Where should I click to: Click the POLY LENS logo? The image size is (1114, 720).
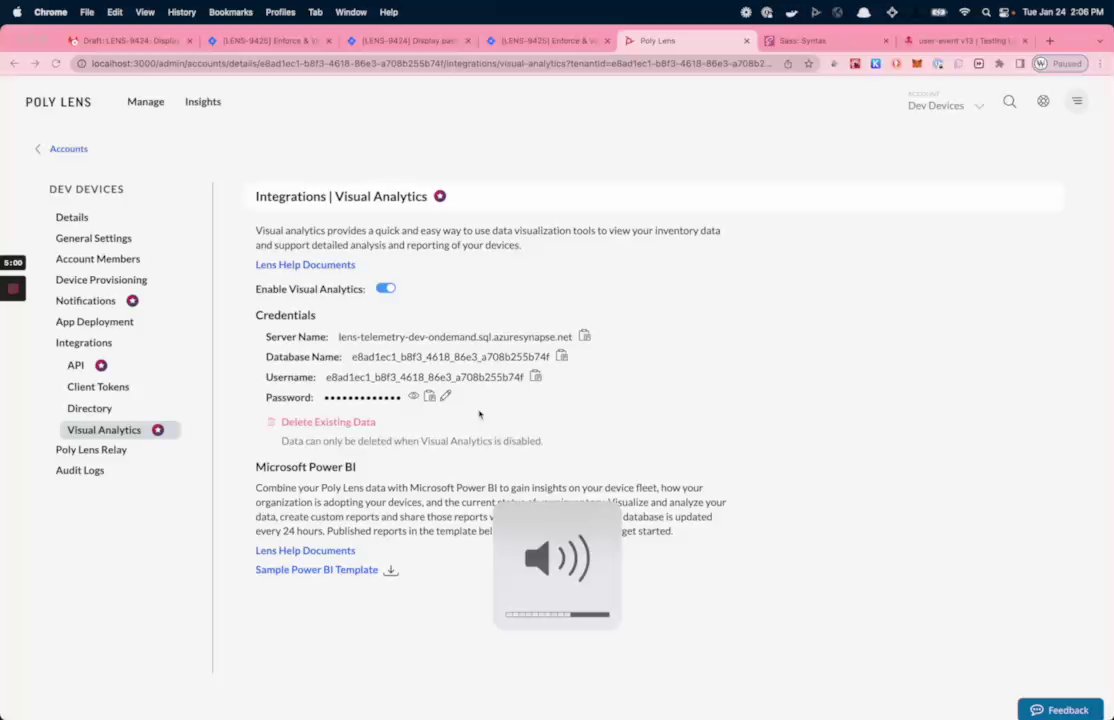click(58, 102)
